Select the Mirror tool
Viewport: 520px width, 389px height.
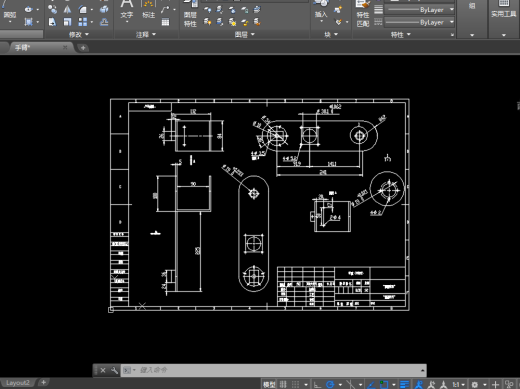[67, 9]
